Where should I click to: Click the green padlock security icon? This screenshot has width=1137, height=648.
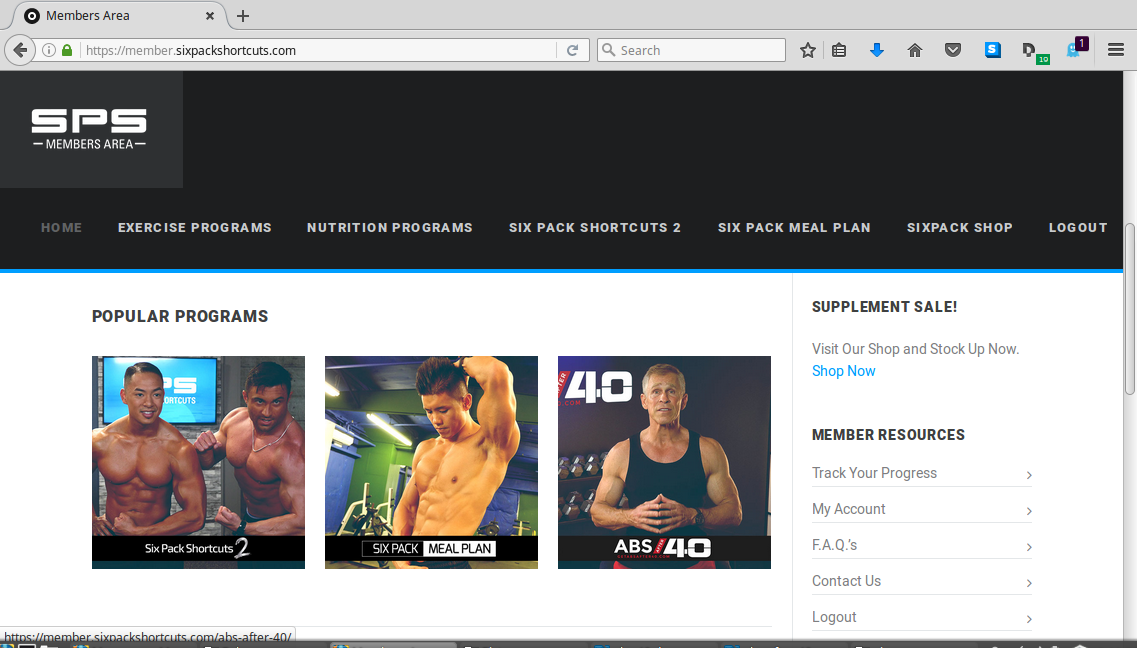(67, 50)
